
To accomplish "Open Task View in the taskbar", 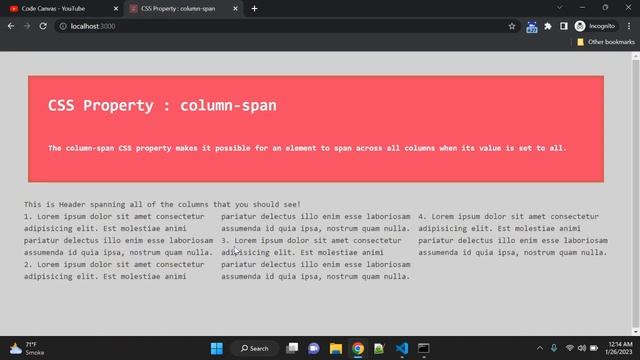I will pos(292,349).
